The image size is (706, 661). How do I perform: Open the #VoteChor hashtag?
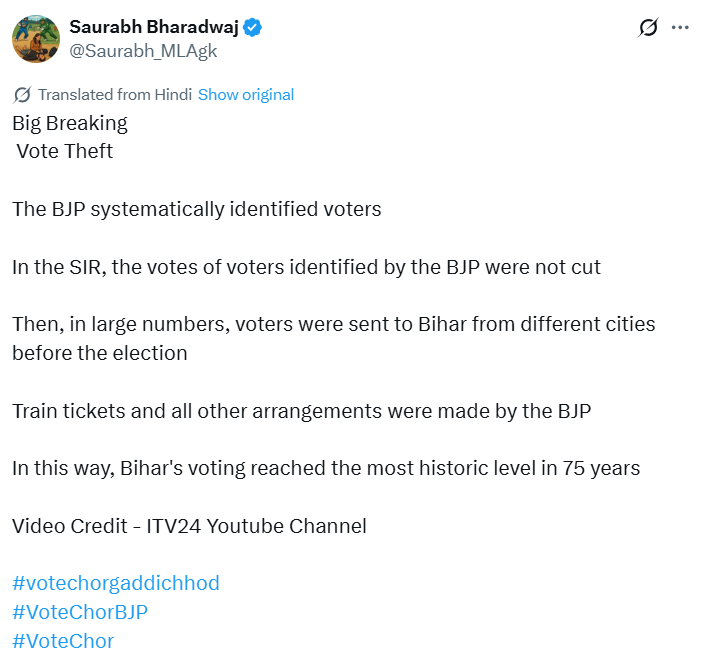click(63, 641)
